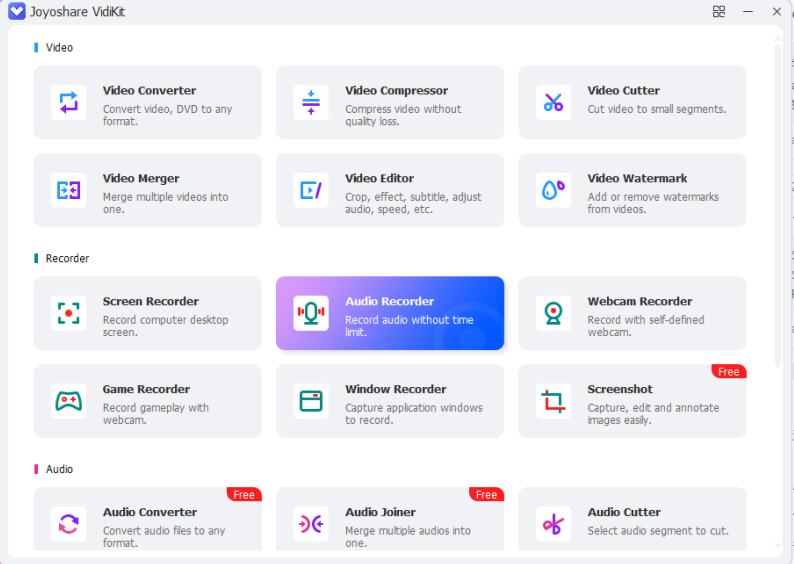Image resolution: width=794 pixels, height=564 pixels.
Task: Open Audio Joiner via its title
Action: coord(380,512)
